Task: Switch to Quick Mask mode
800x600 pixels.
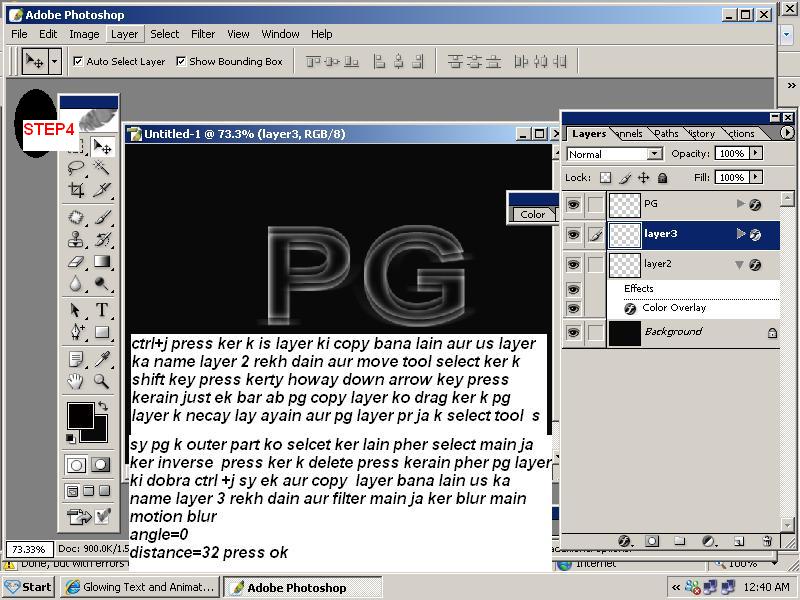Action: pyautogui.click(x=101, y=464)
